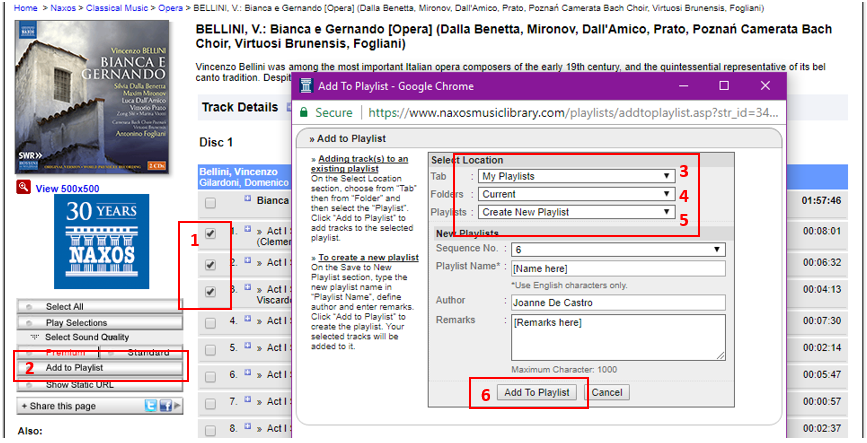
Task: Click the Home breadcrumb link
Action: click(x=25, y=8)
